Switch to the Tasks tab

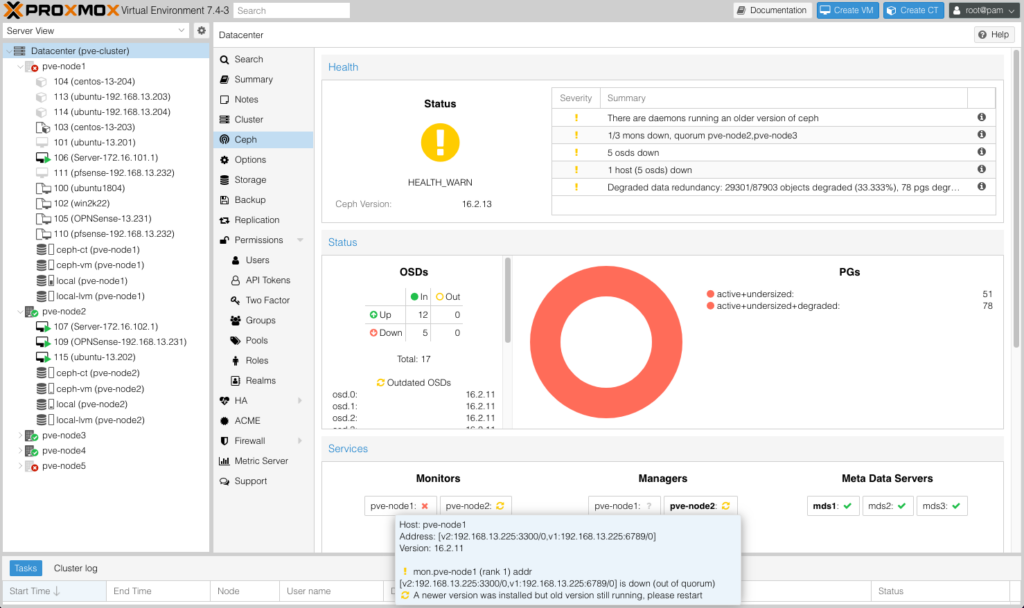[x=25, y=568]
